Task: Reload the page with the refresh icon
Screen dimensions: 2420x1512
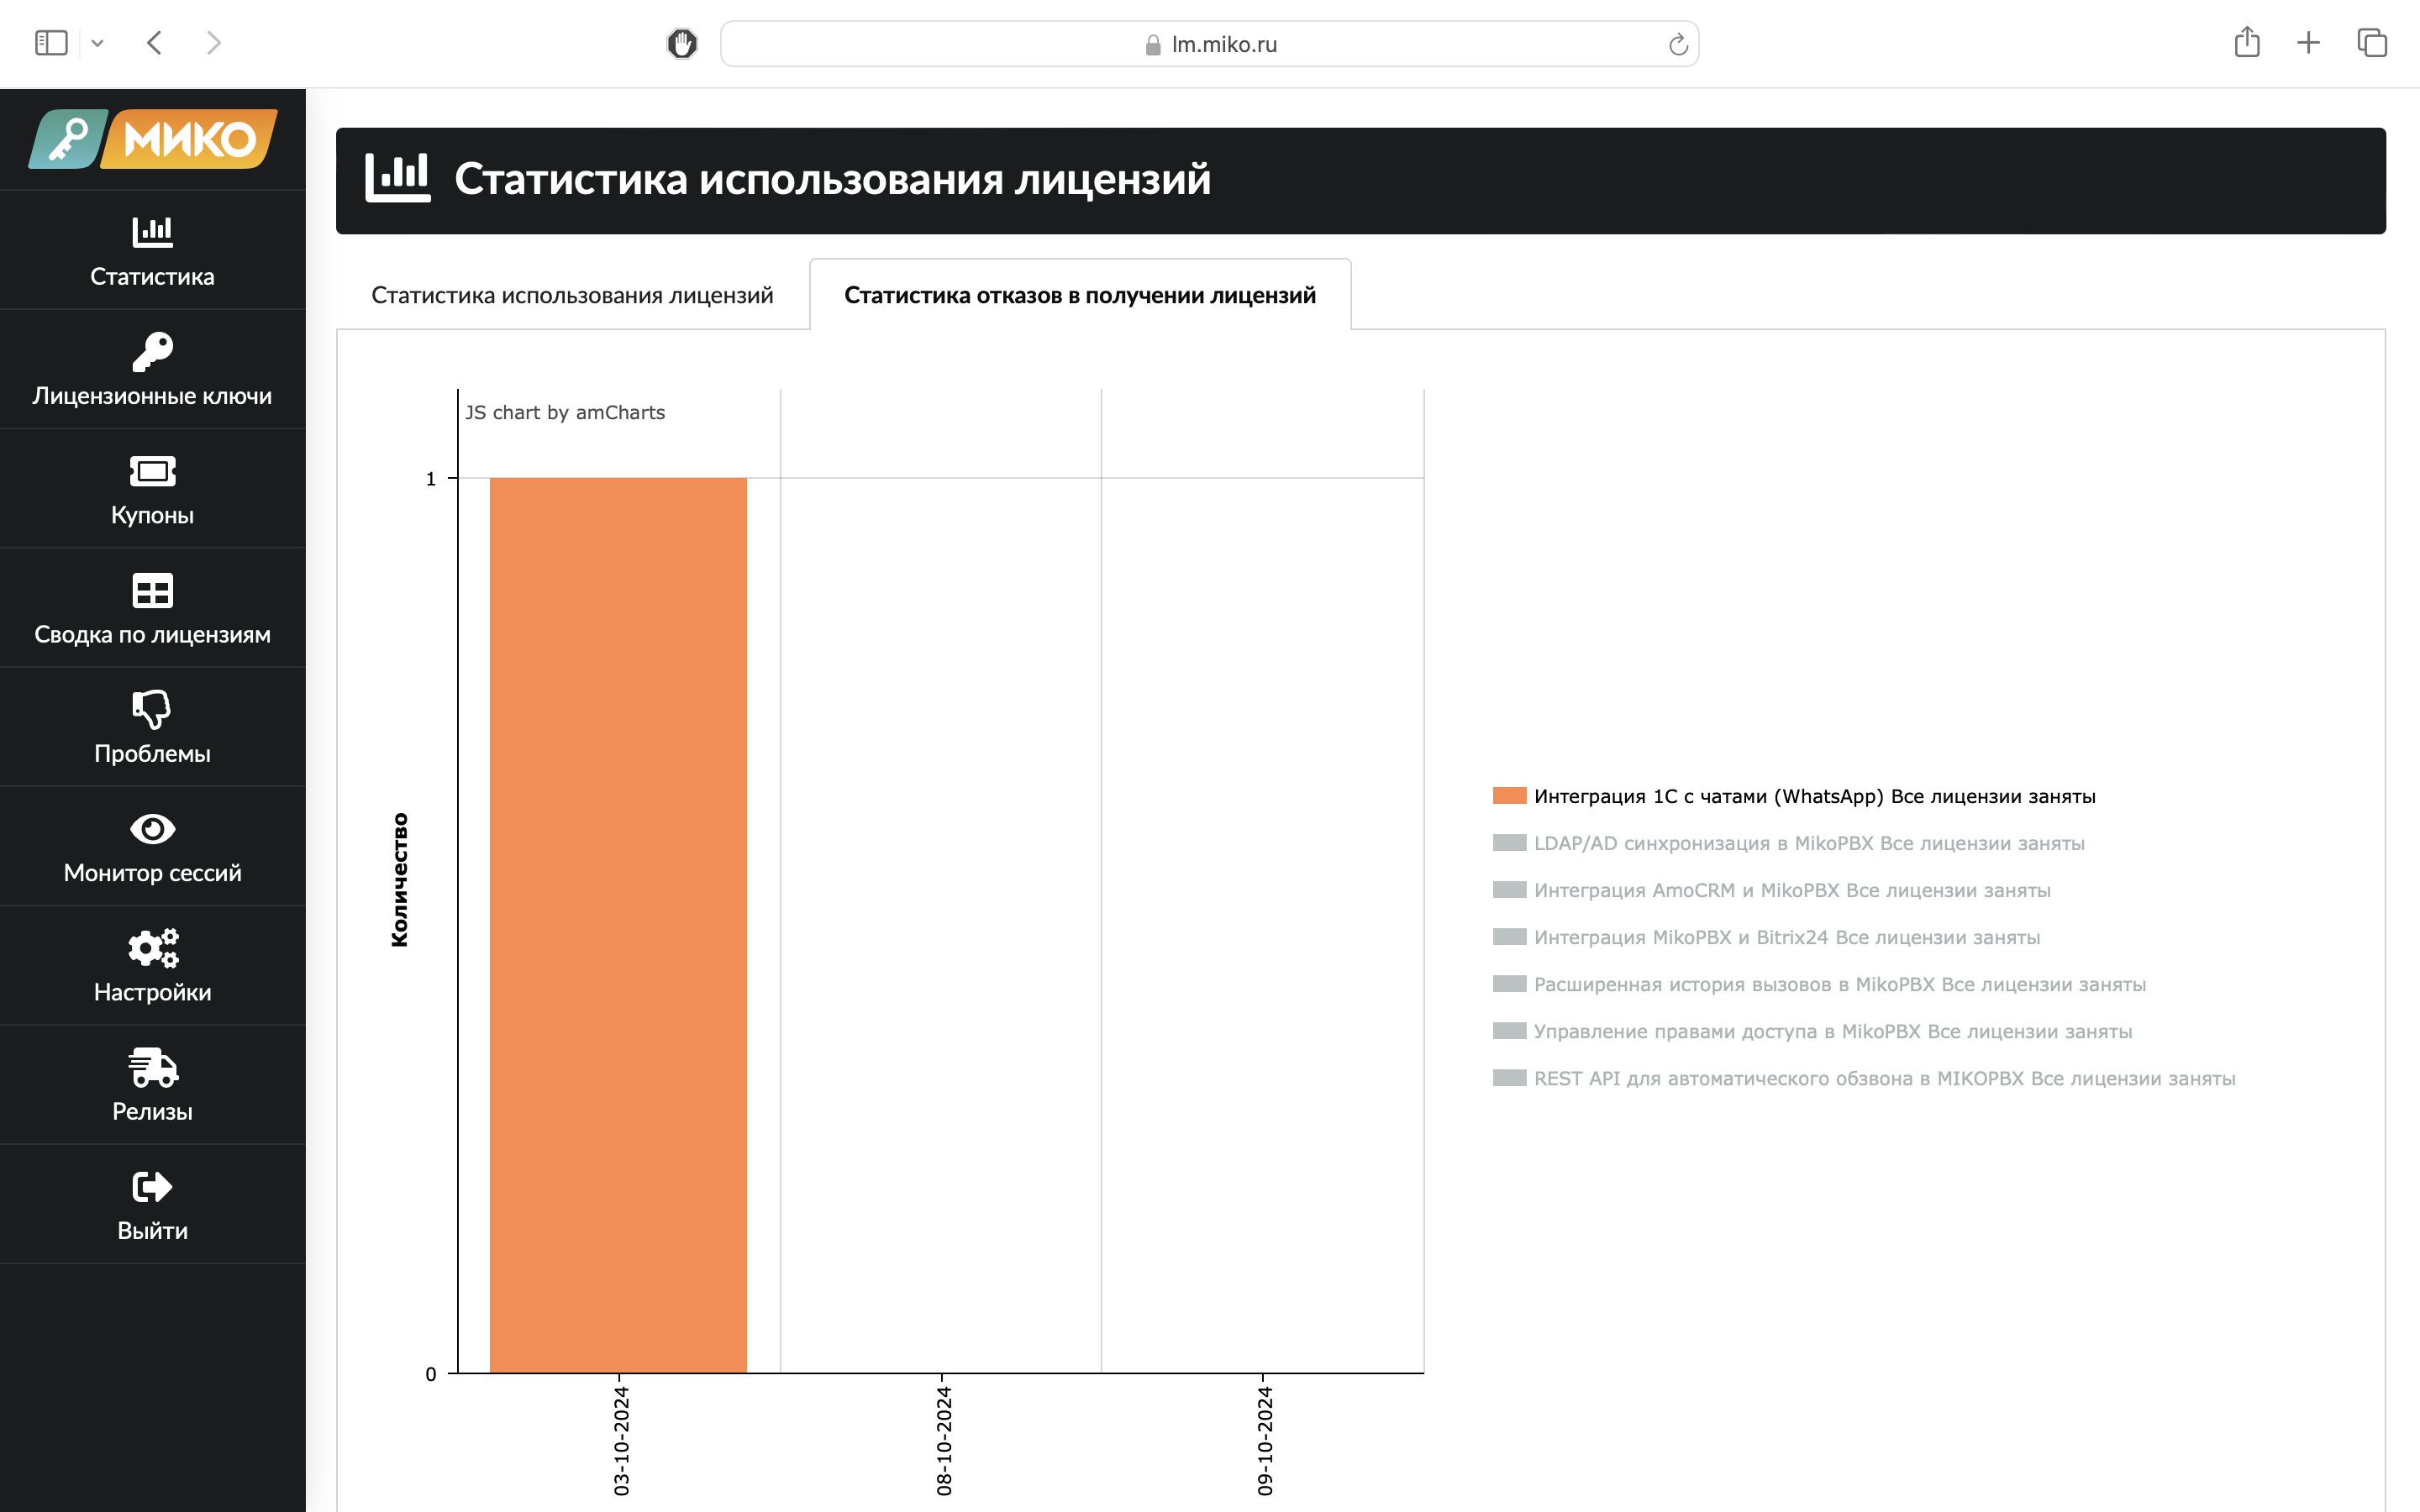Action: 1678,44
